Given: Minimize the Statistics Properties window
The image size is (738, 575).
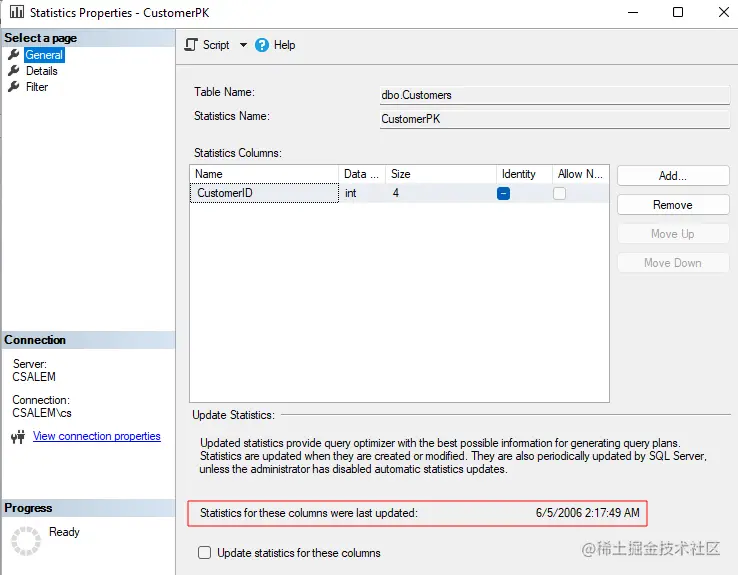Looking at the screenshot, I should pyautogui.click(x=633, y=12).
